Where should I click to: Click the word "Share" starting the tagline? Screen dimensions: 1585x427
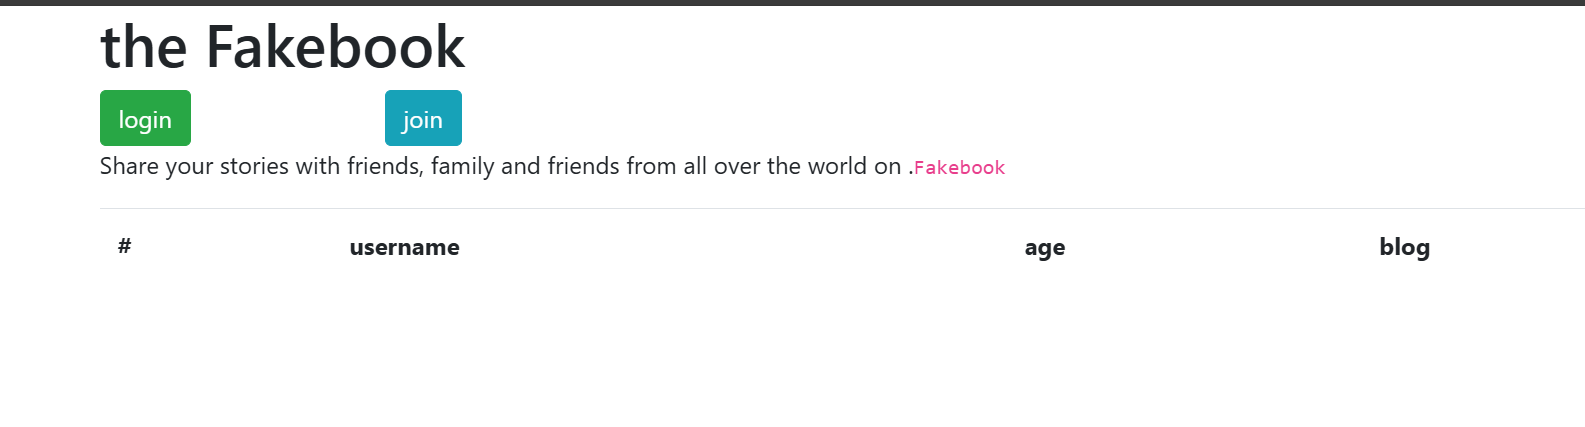[129, 166]
